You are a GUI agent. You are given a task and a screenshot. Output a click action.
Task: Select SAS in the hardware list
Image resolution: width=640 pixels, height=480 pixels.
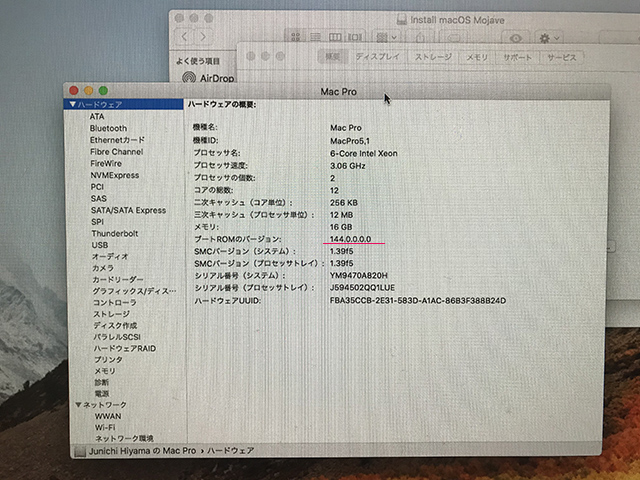pyautogui.click(x=99, y=198)
